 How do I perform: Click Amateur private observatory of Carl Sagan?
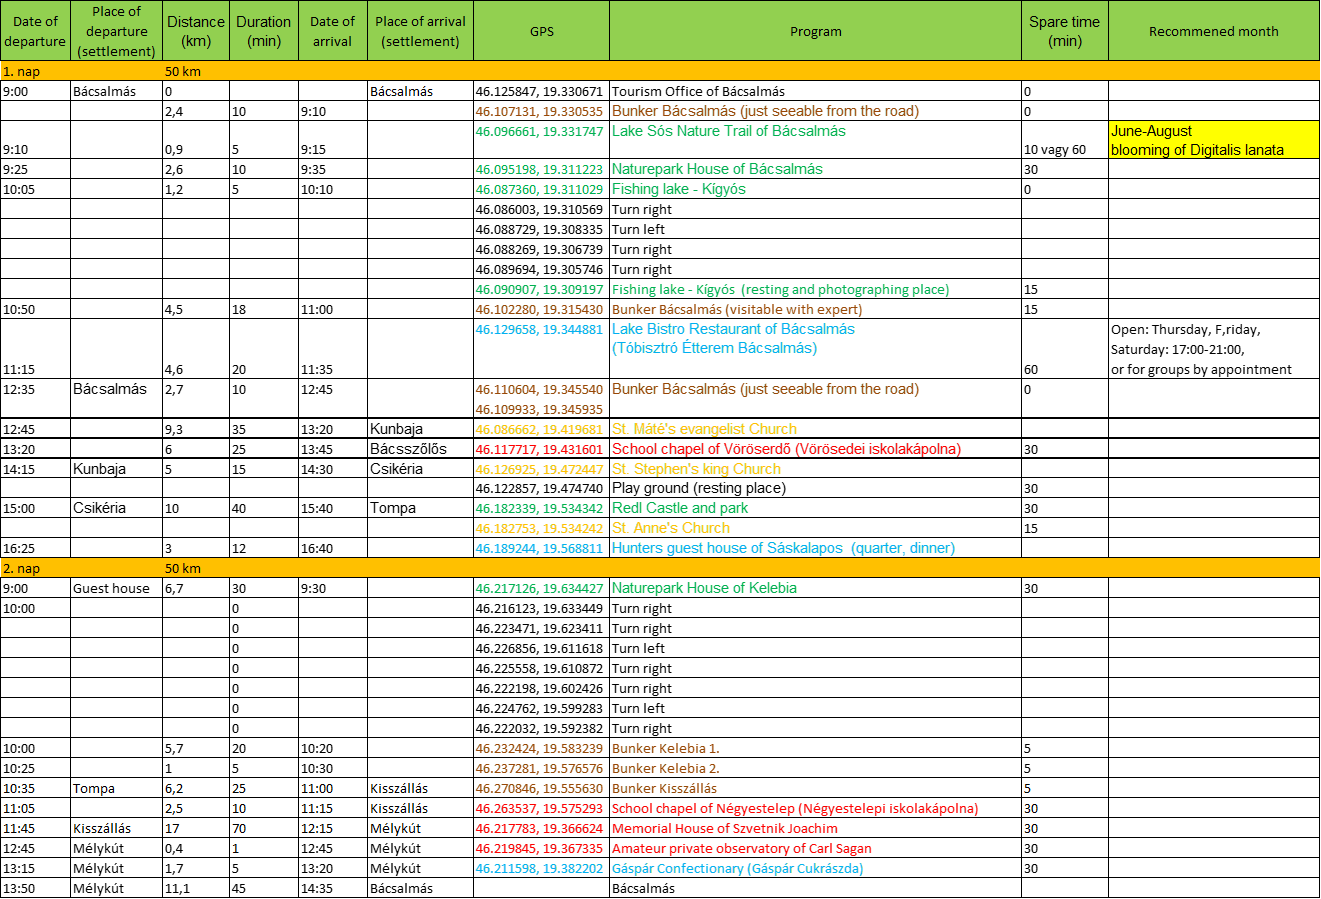pyautogui.click(x=741, y=848)
